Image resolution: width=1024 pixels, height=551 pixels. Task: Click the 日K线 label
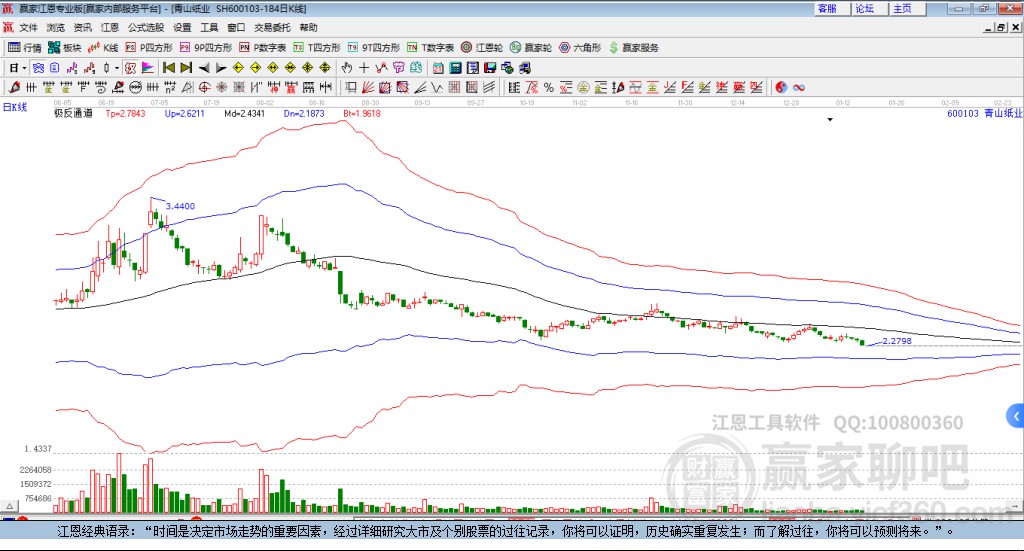point(15,107)
